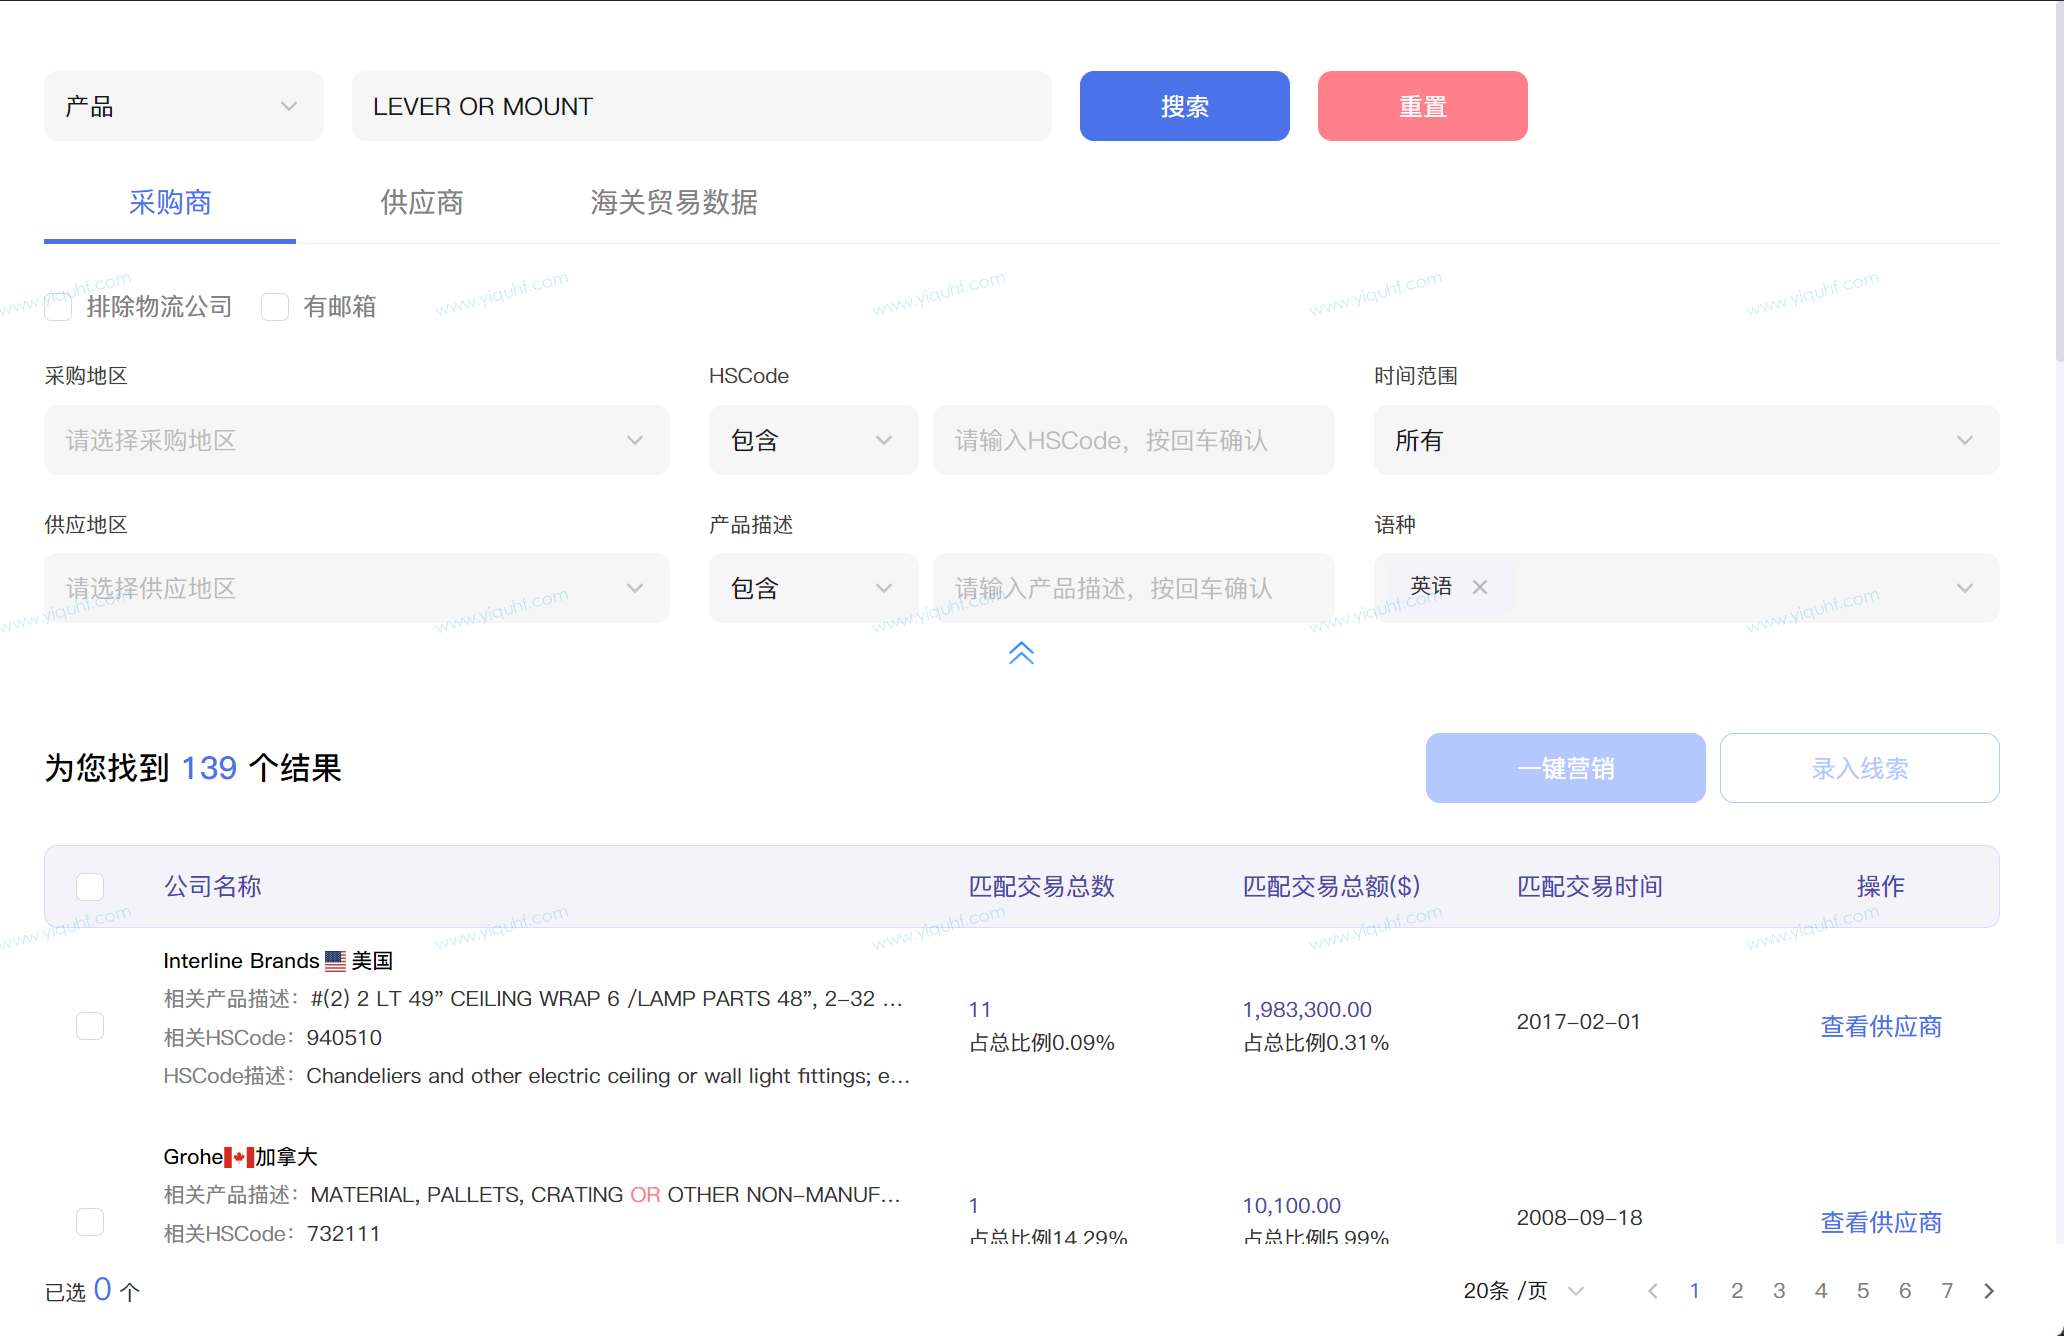Viewport: 2064px width, 1336px height.
Task: Open the 产品描述 包含 condition dropdown
Action: tap(813, 588)
